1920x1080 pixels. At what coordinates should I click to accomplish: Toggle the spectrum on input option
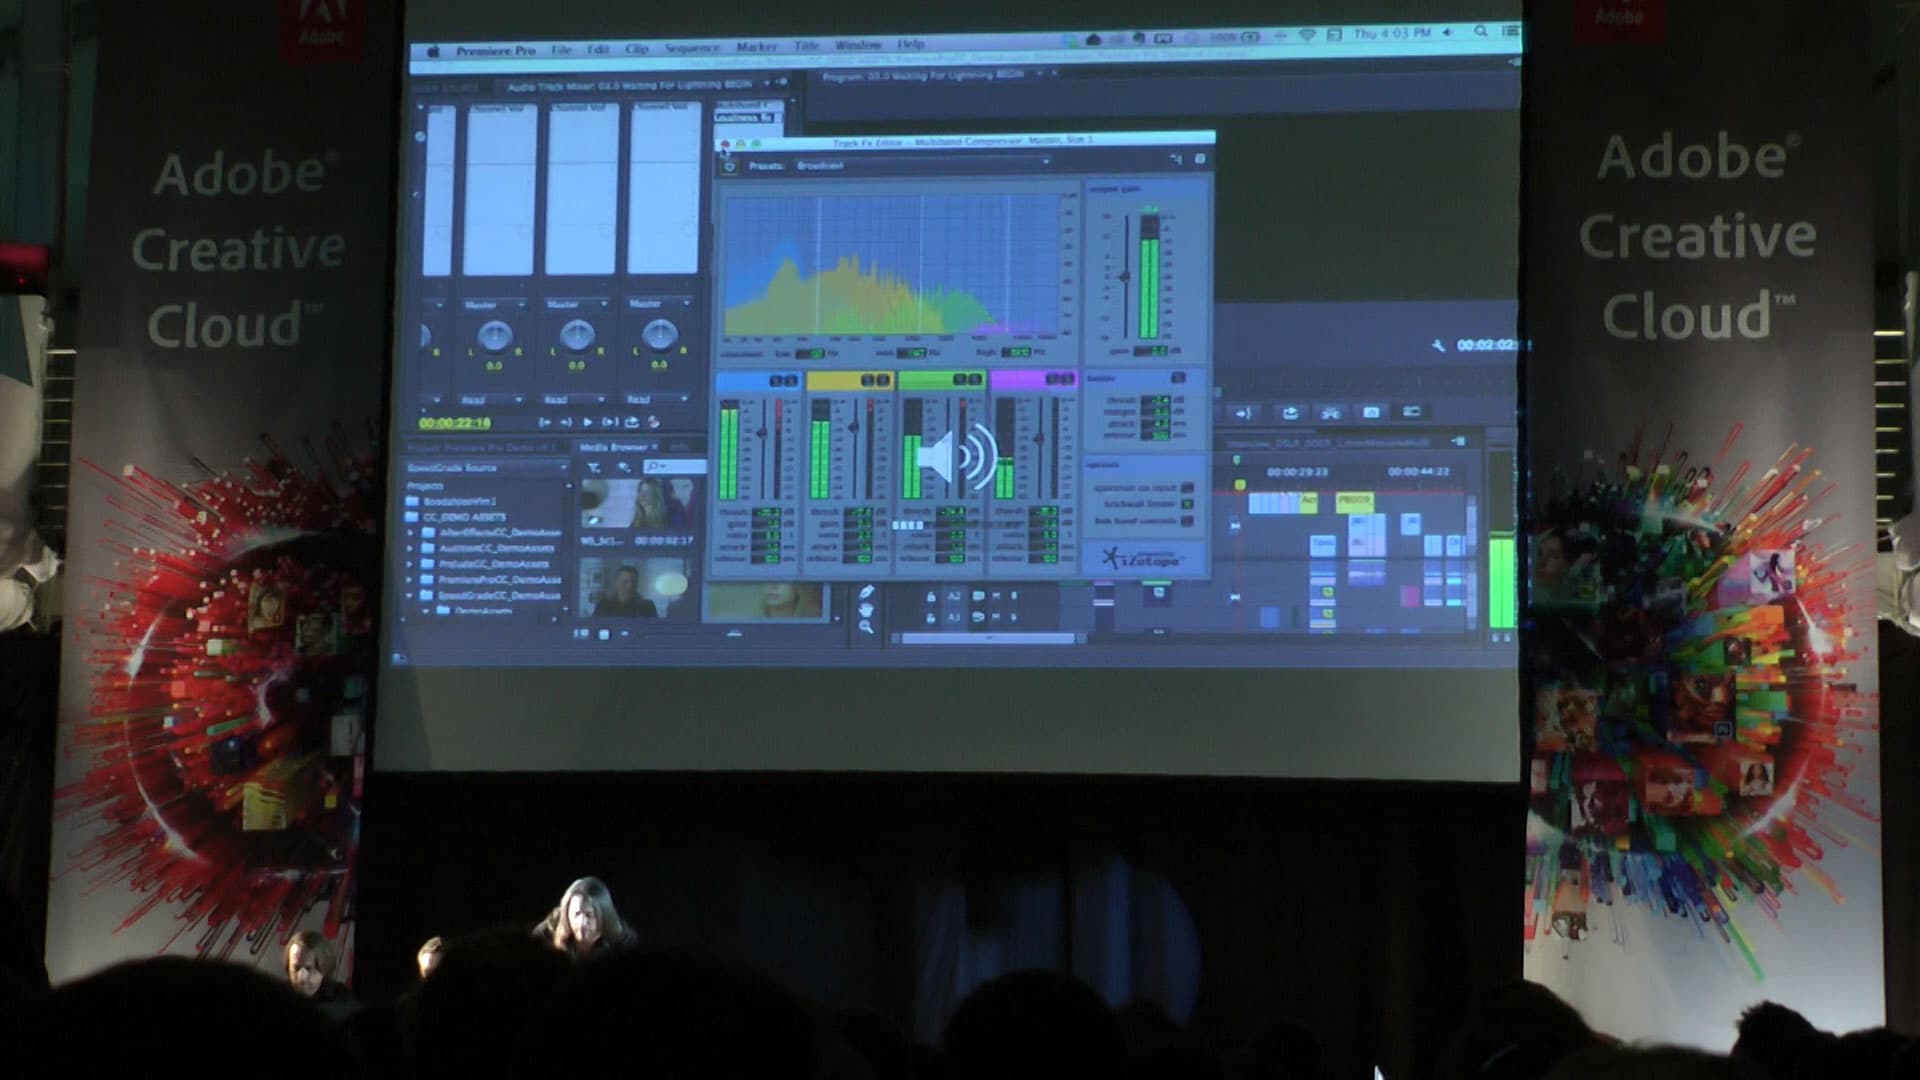(1187, 488)
